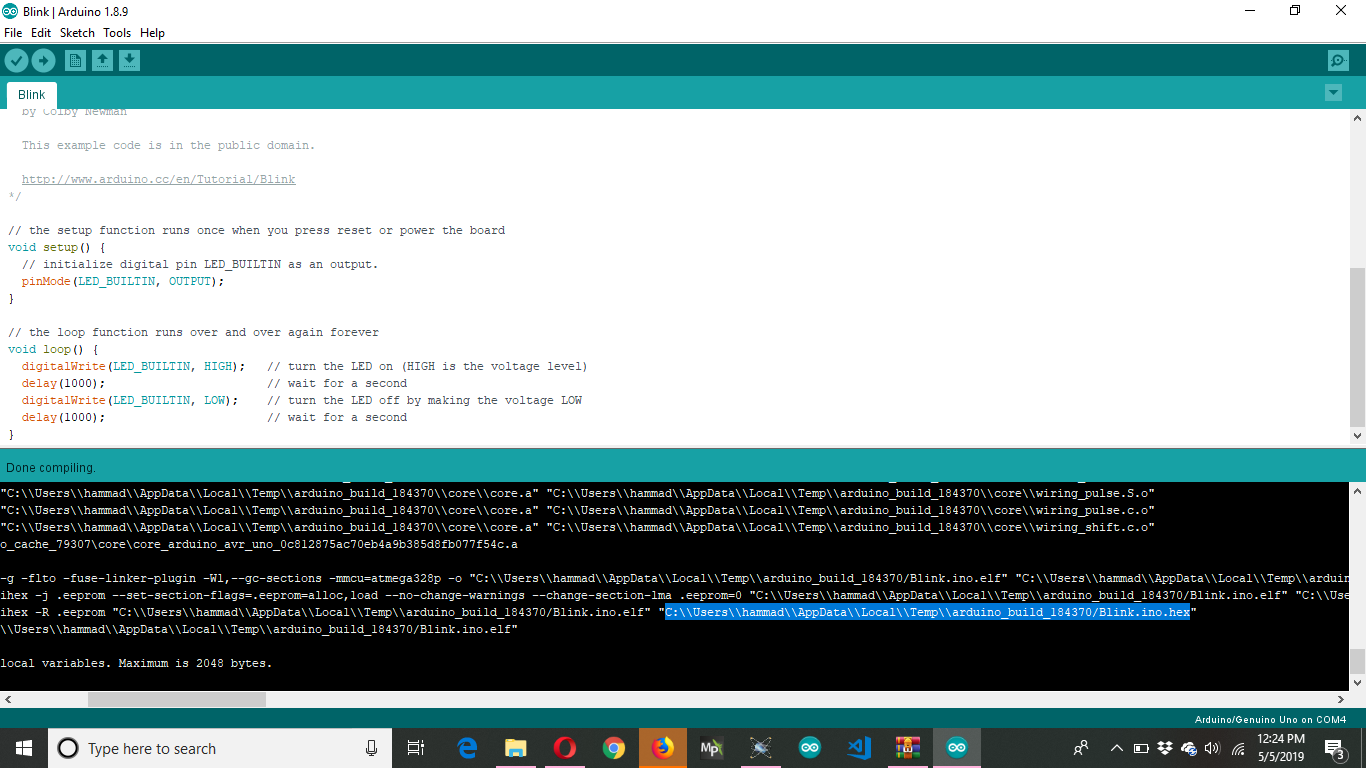Click the taskbar microphone icon

coord(372,748)
